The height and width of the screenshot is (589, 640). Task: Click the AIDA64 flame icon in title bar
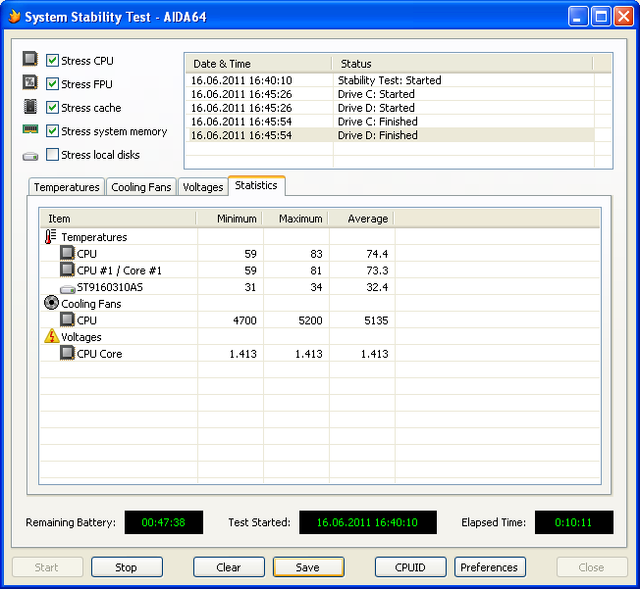(12, 17)
